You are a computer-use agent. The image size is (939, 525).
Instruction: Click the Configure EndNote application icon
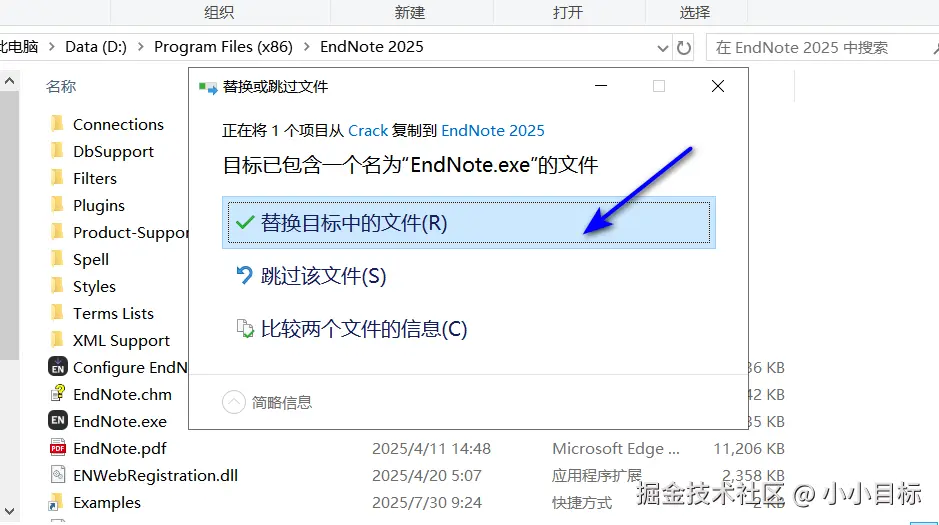(57, 367)
